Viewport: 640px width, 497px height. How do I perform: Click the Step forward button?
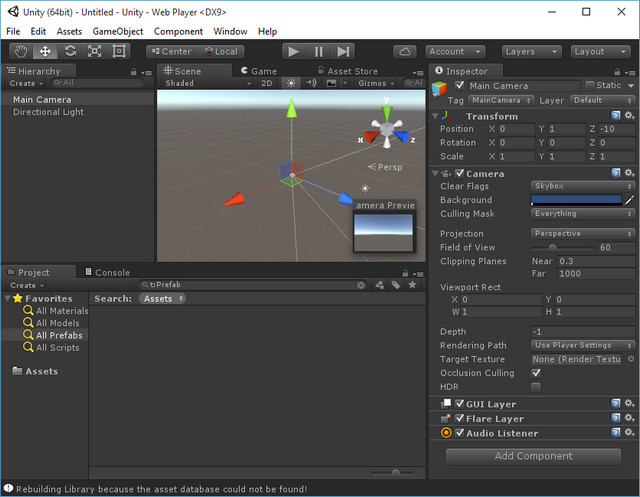coord(343,51)
